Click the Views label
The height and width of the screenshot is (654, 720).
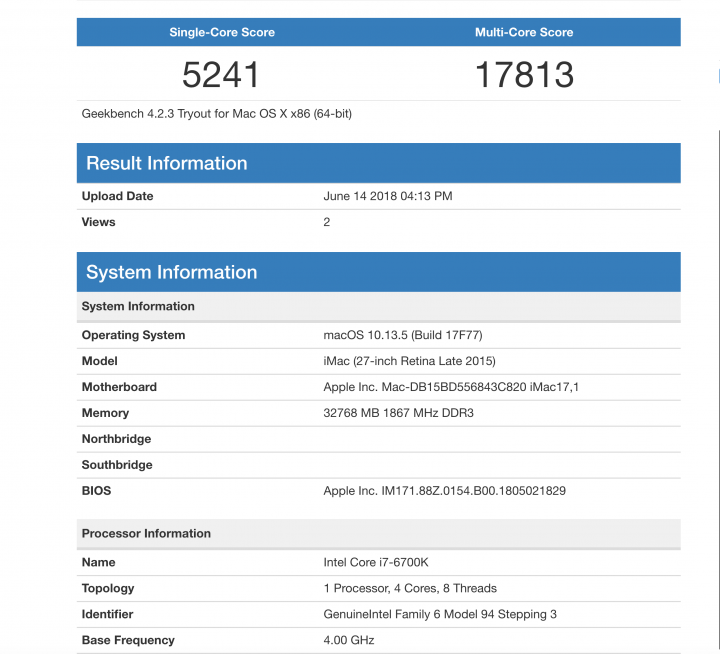[x=98, y=222]
